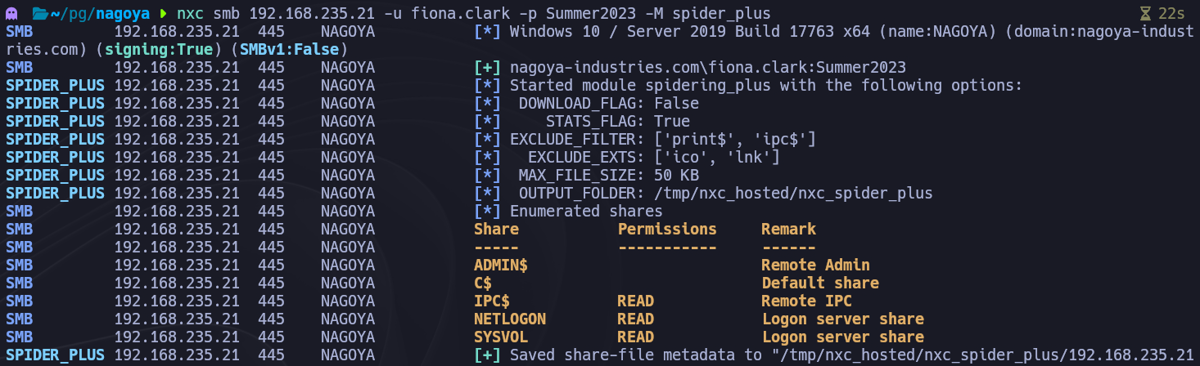Click the Default share remark
The height and width of the screenshot is (366, 1200).
[x=820, y=284]
